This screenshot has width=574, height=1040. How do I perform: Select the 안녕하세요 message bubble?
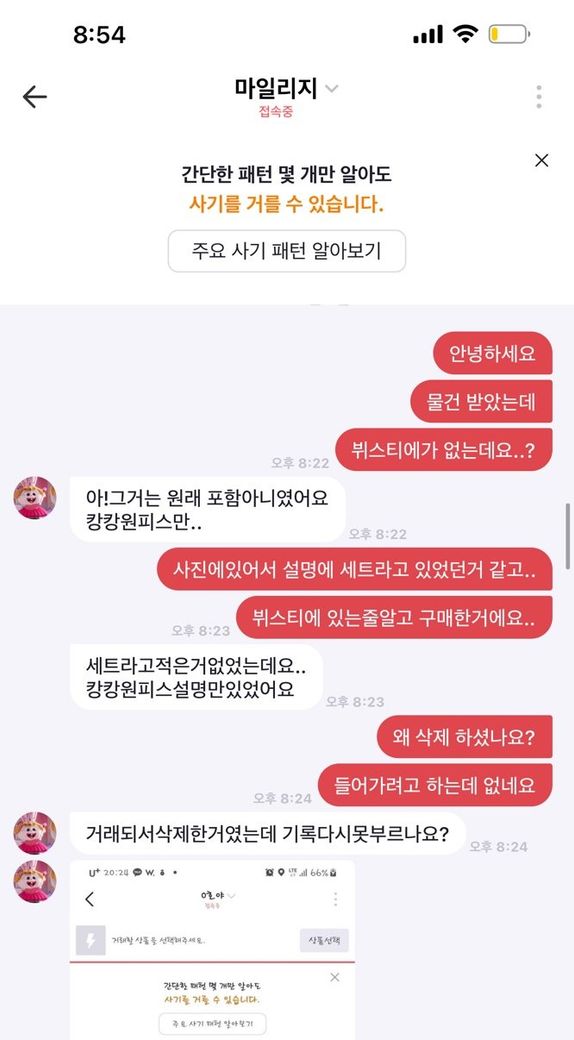tap(492, 353)
